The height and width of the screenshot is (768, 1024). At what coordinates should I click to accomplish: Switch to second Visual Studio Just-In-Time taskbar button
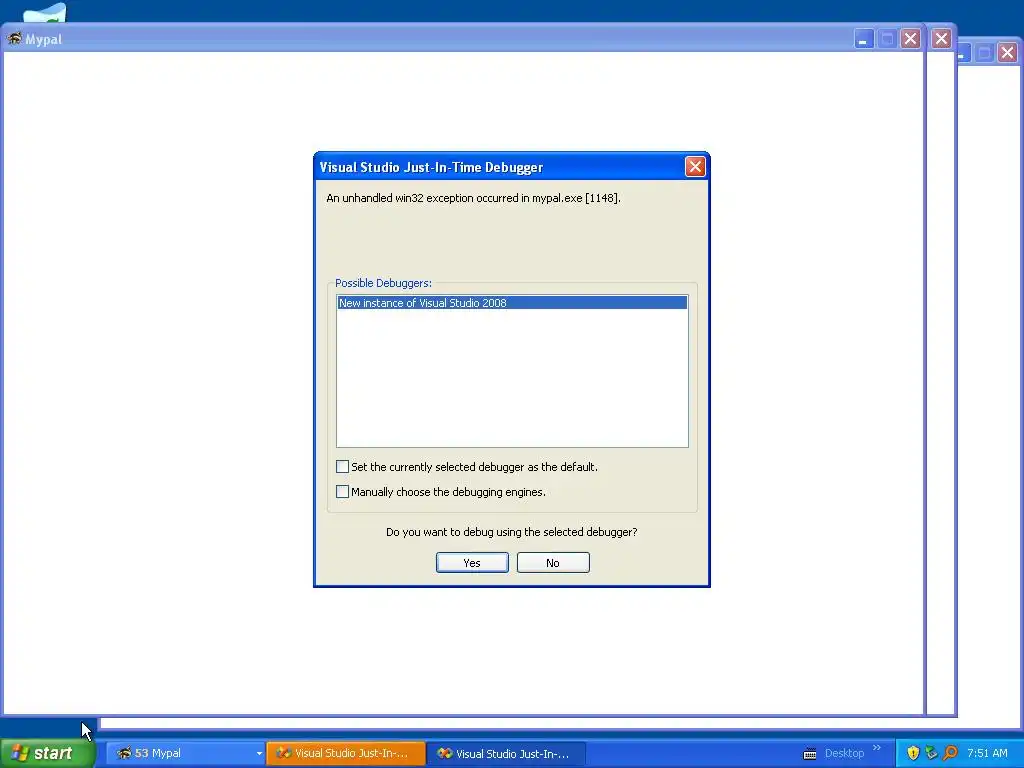[507, 753]
